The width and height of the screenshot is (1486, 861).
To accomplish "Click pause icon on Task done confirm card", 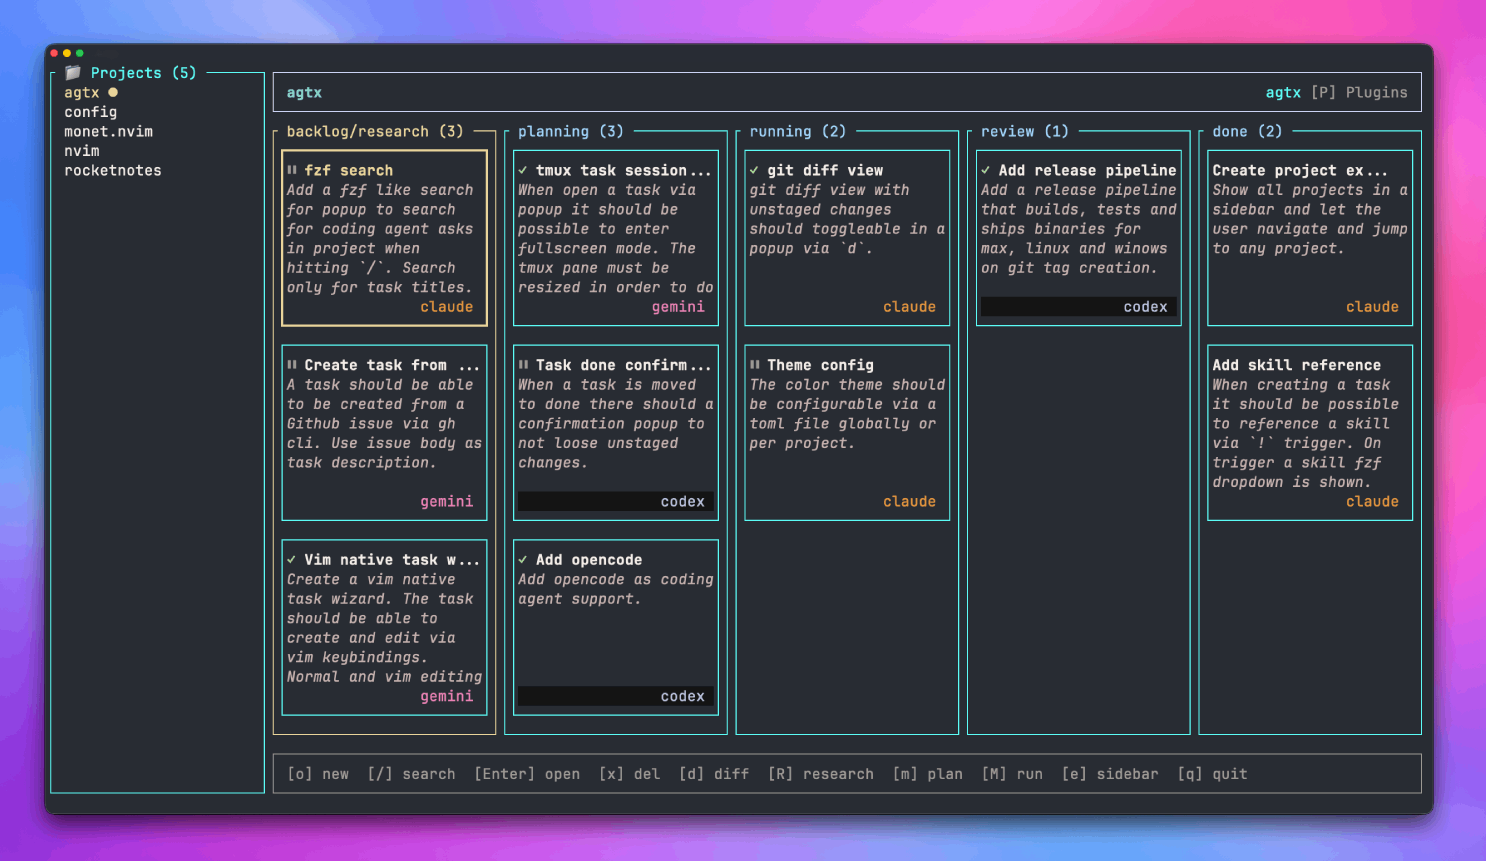I will coord(523,365).
